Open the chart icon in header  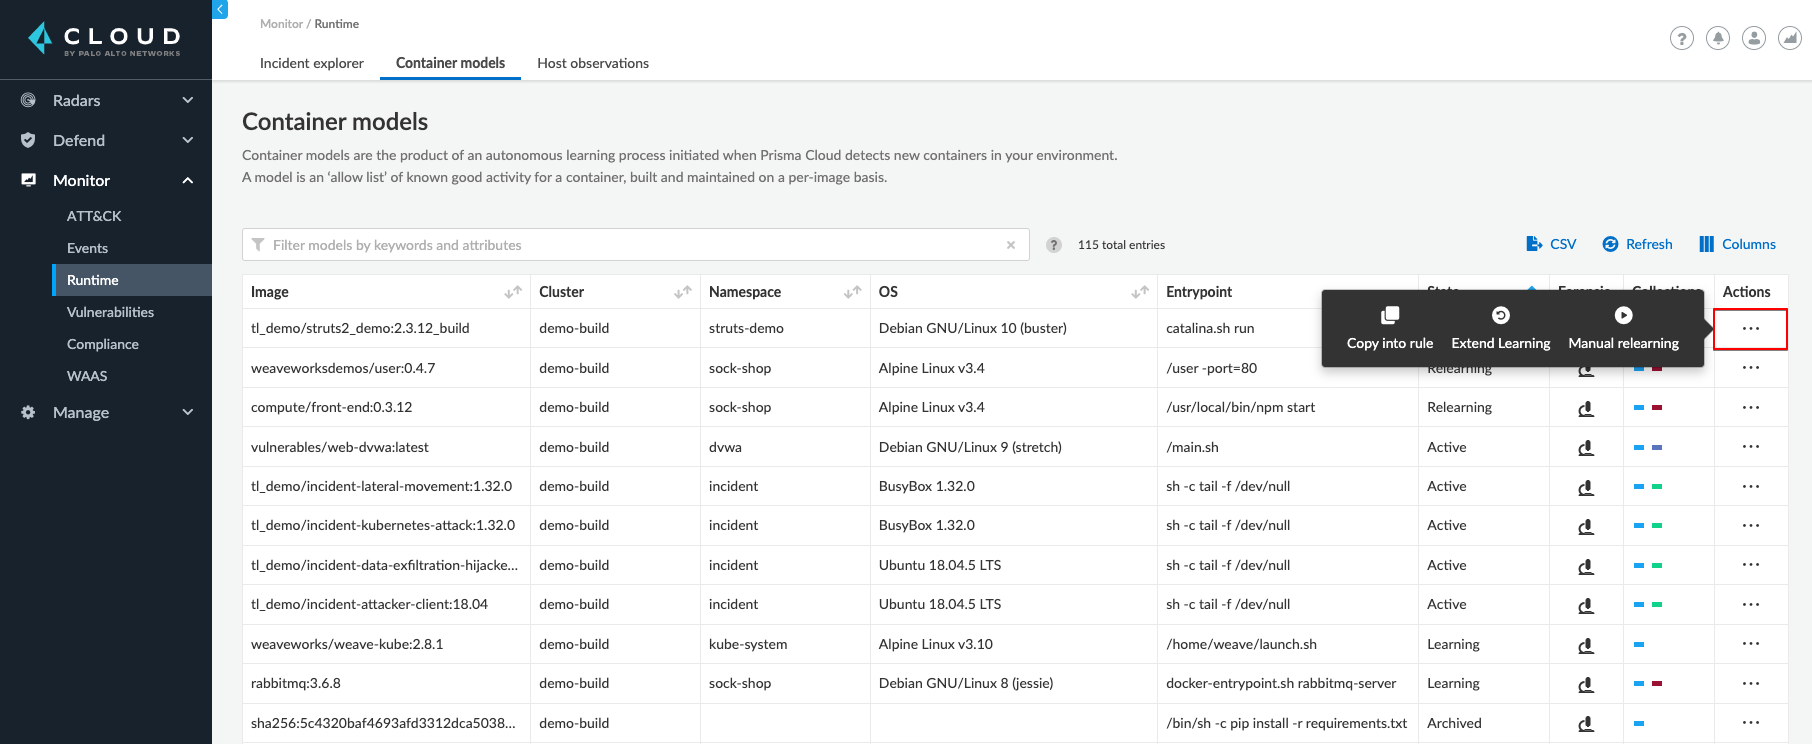[1790, 38]
